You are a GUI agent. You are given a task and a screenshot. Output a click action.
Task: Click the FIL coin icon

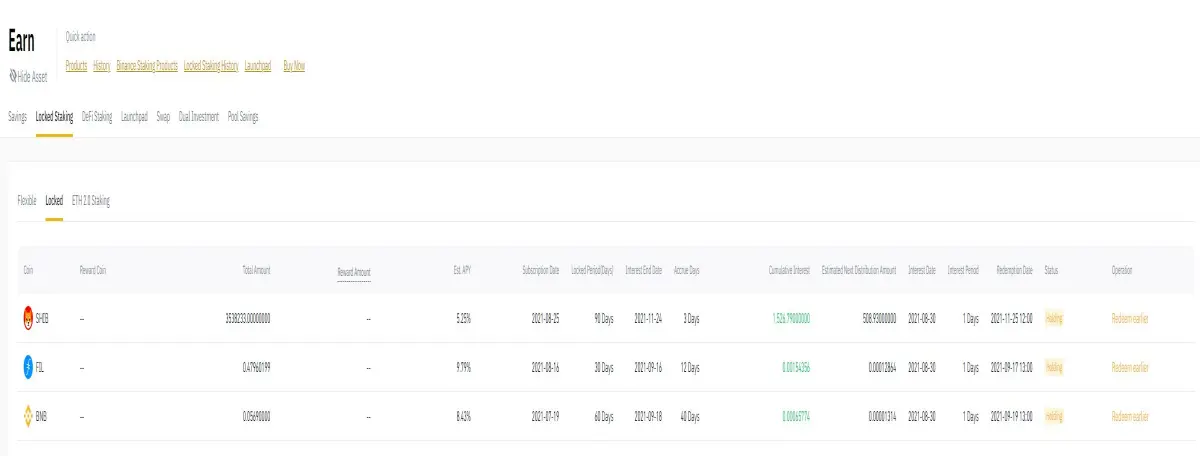click(28, 368)
